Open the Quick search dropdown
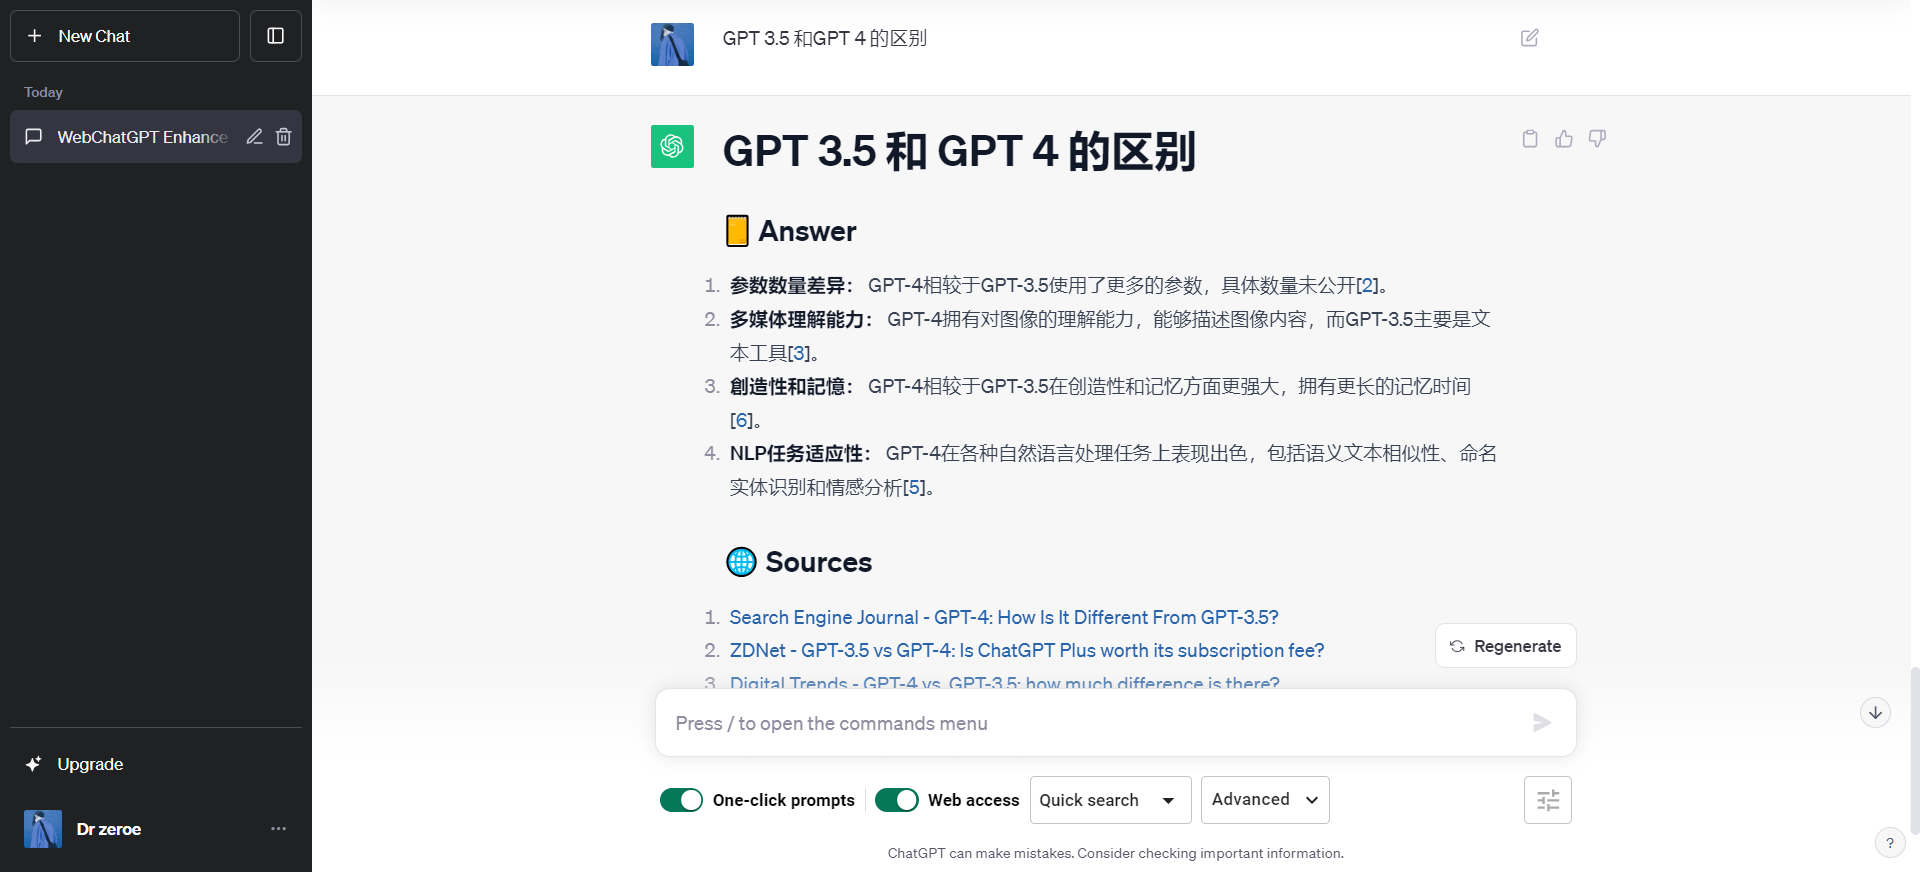The width and height of the screenshot is (1920, 872). pyautogui.click(x=1110, y=800)
